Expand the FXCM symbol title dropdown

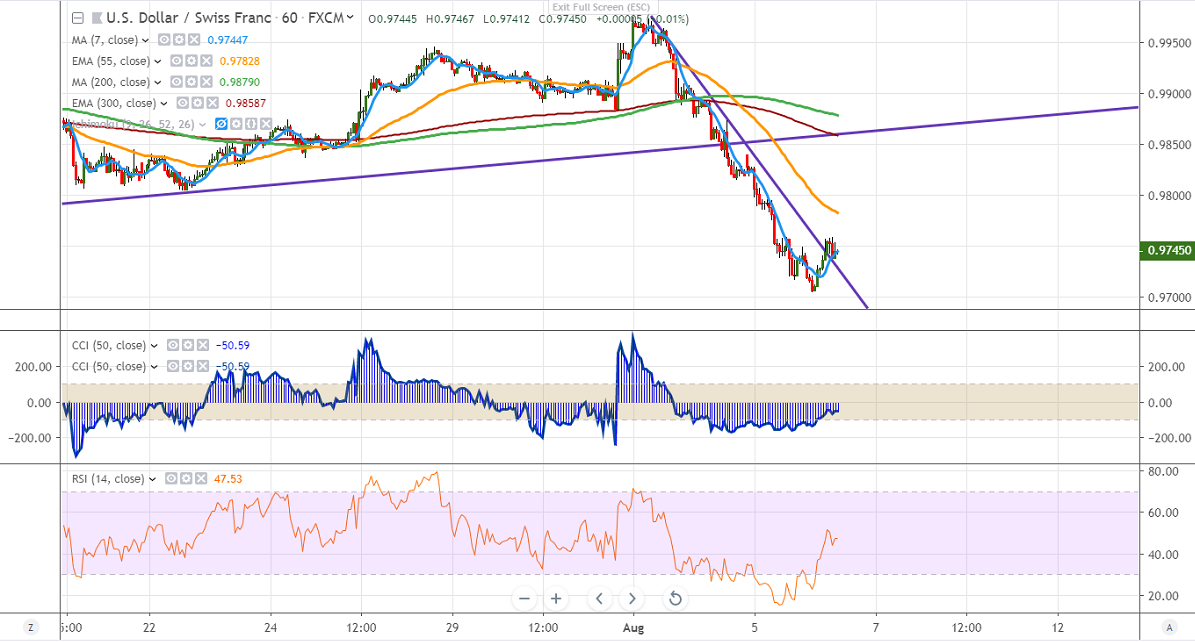coord(350,18)
